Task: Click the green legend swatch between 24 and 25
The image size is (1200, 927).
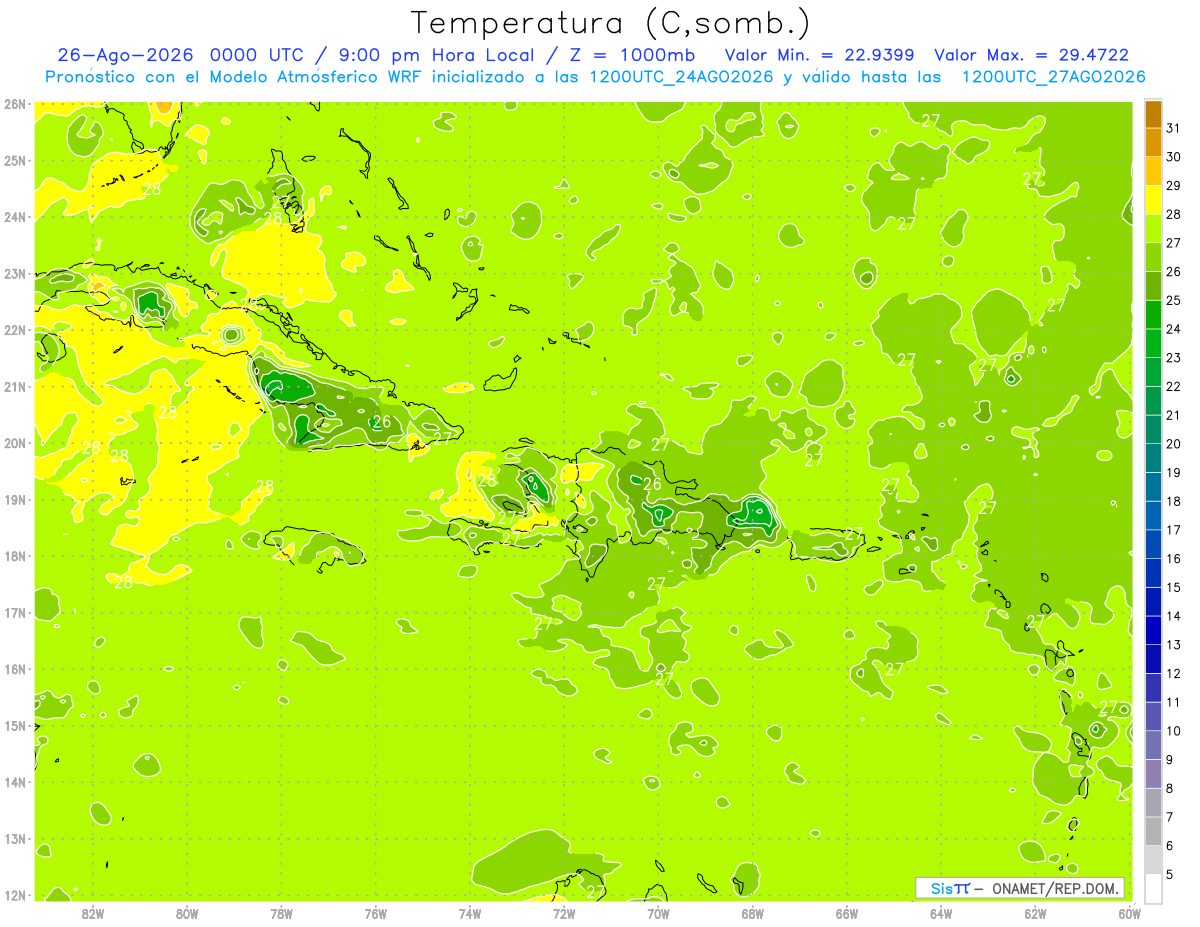Action: coord(1153,315)
